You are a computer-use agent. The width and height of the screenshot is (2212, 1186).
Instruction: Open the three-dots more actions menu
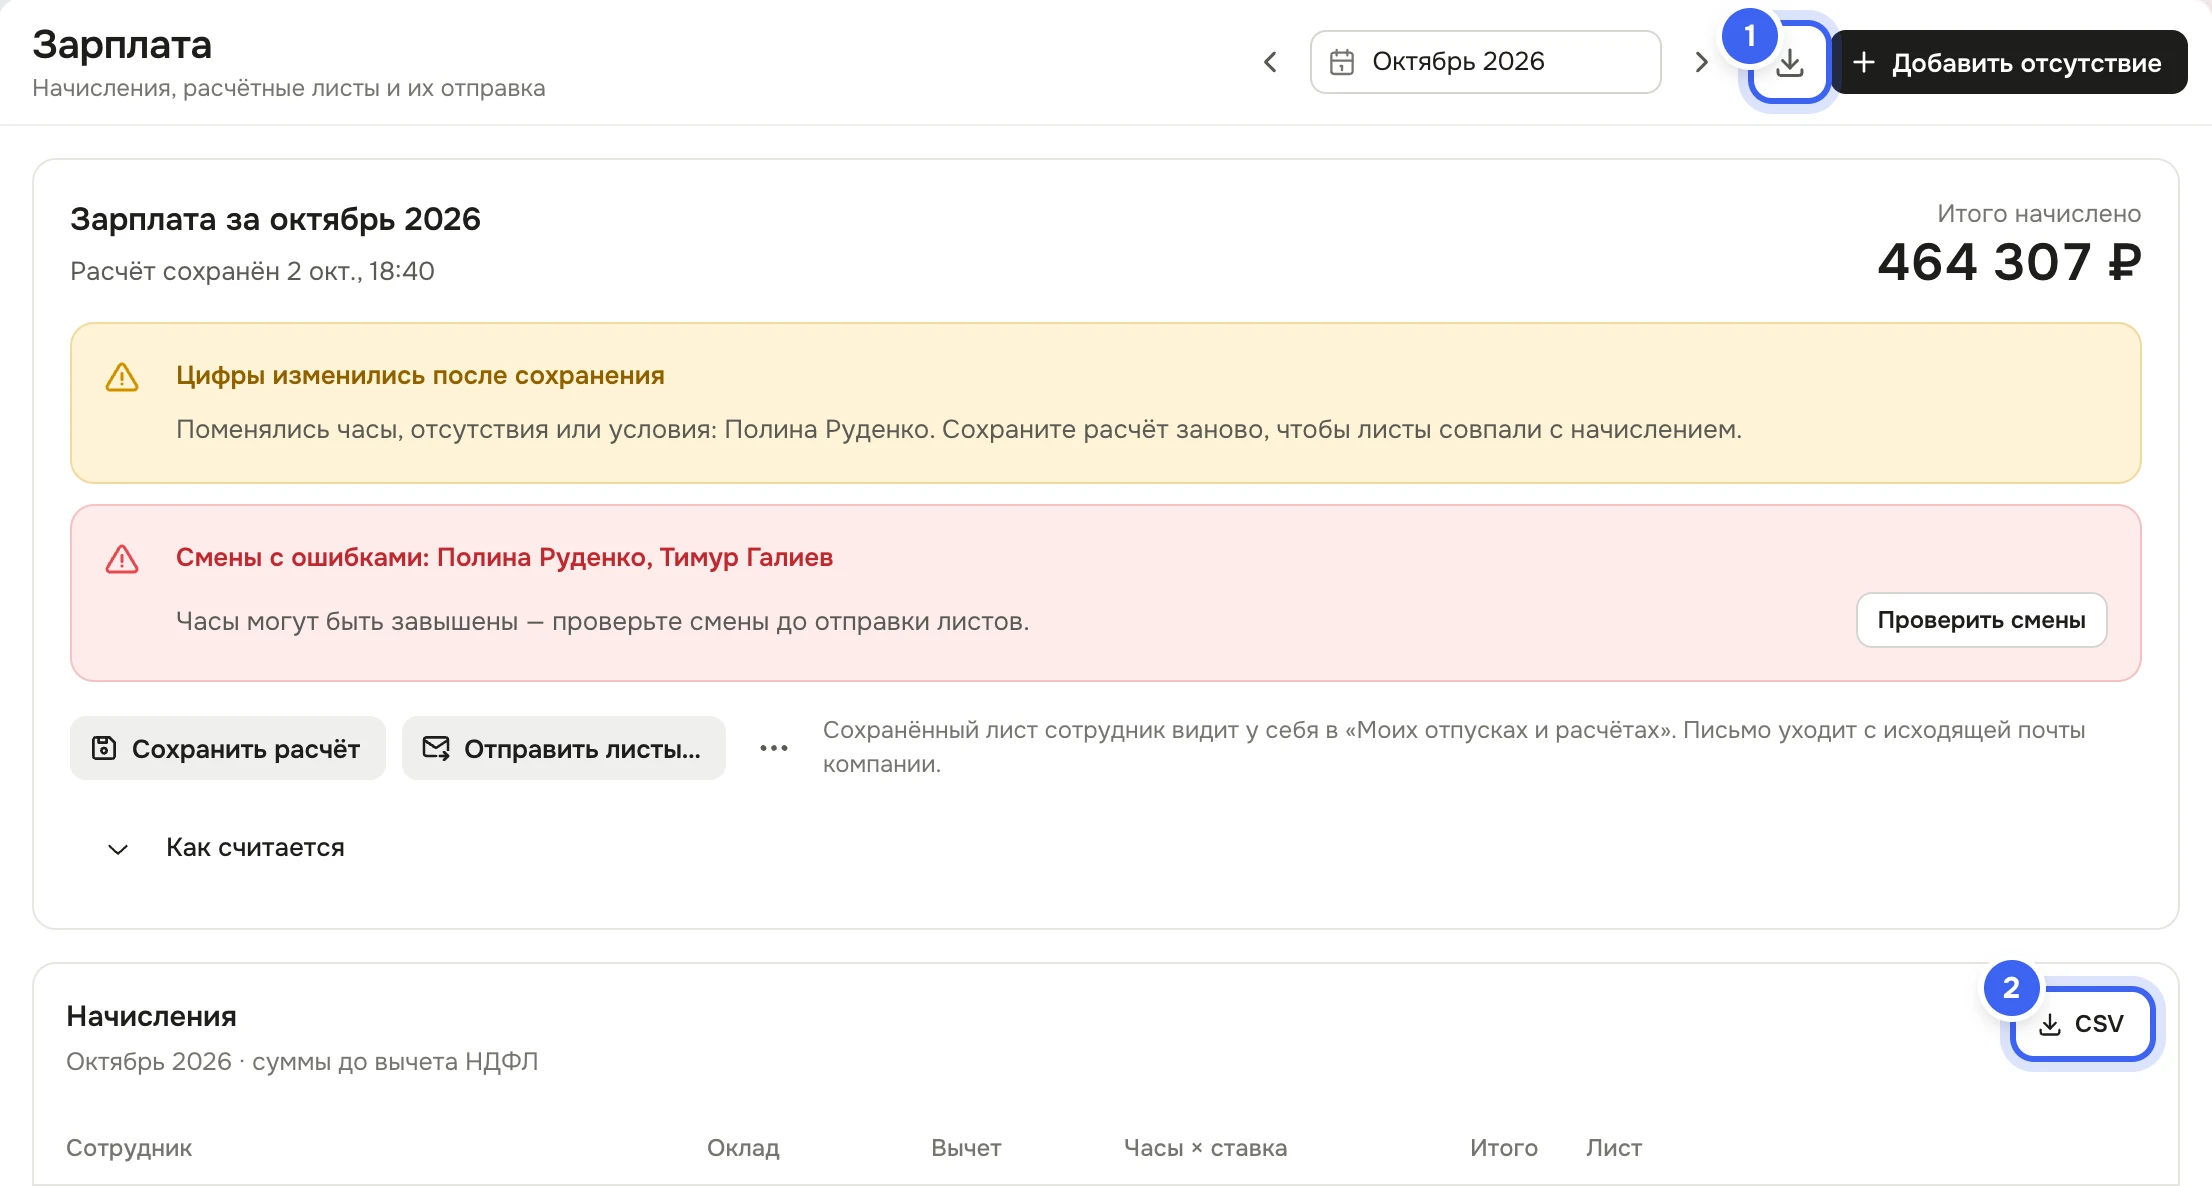point(773,748)
